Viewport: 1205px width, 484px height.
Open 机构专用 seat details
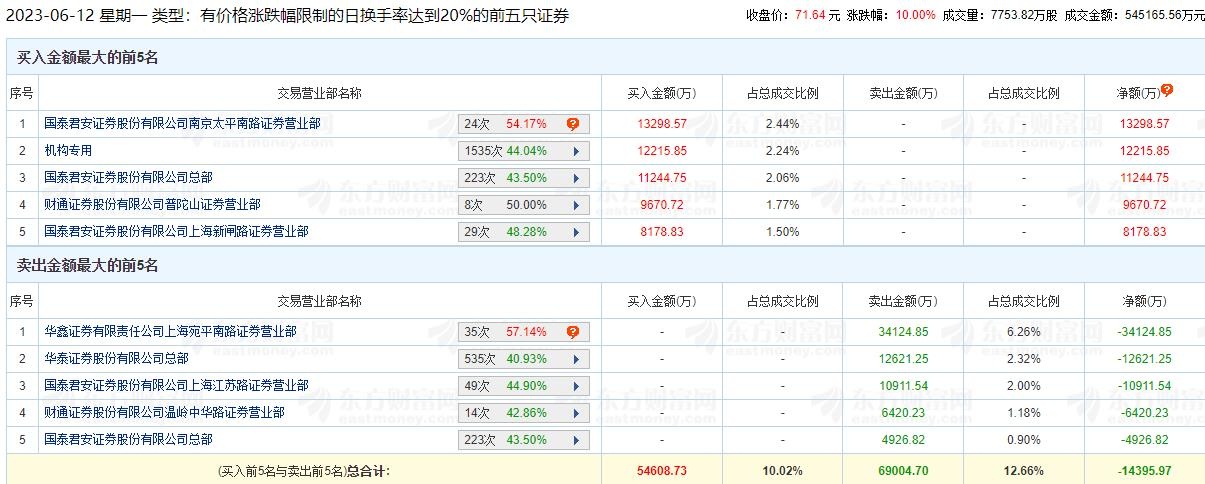[x=68, y=151]
